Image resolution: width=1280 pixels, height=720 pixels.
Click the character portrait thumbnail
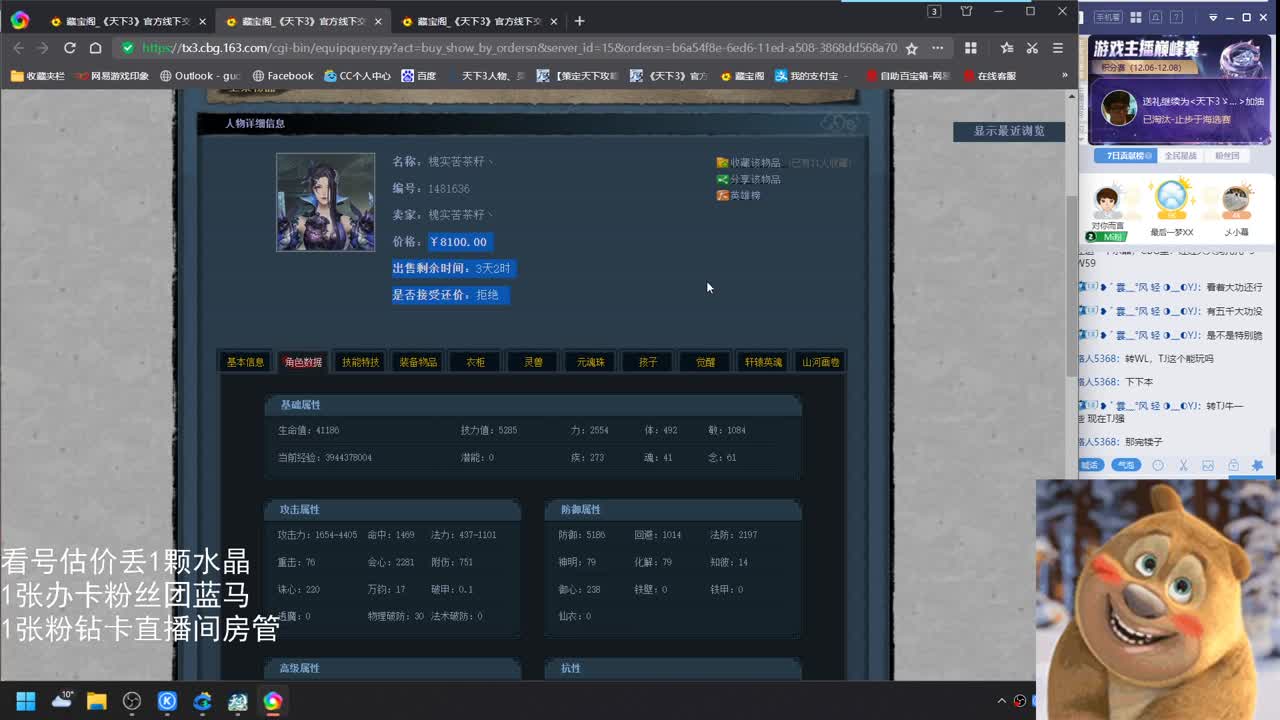tap(326, 202)
